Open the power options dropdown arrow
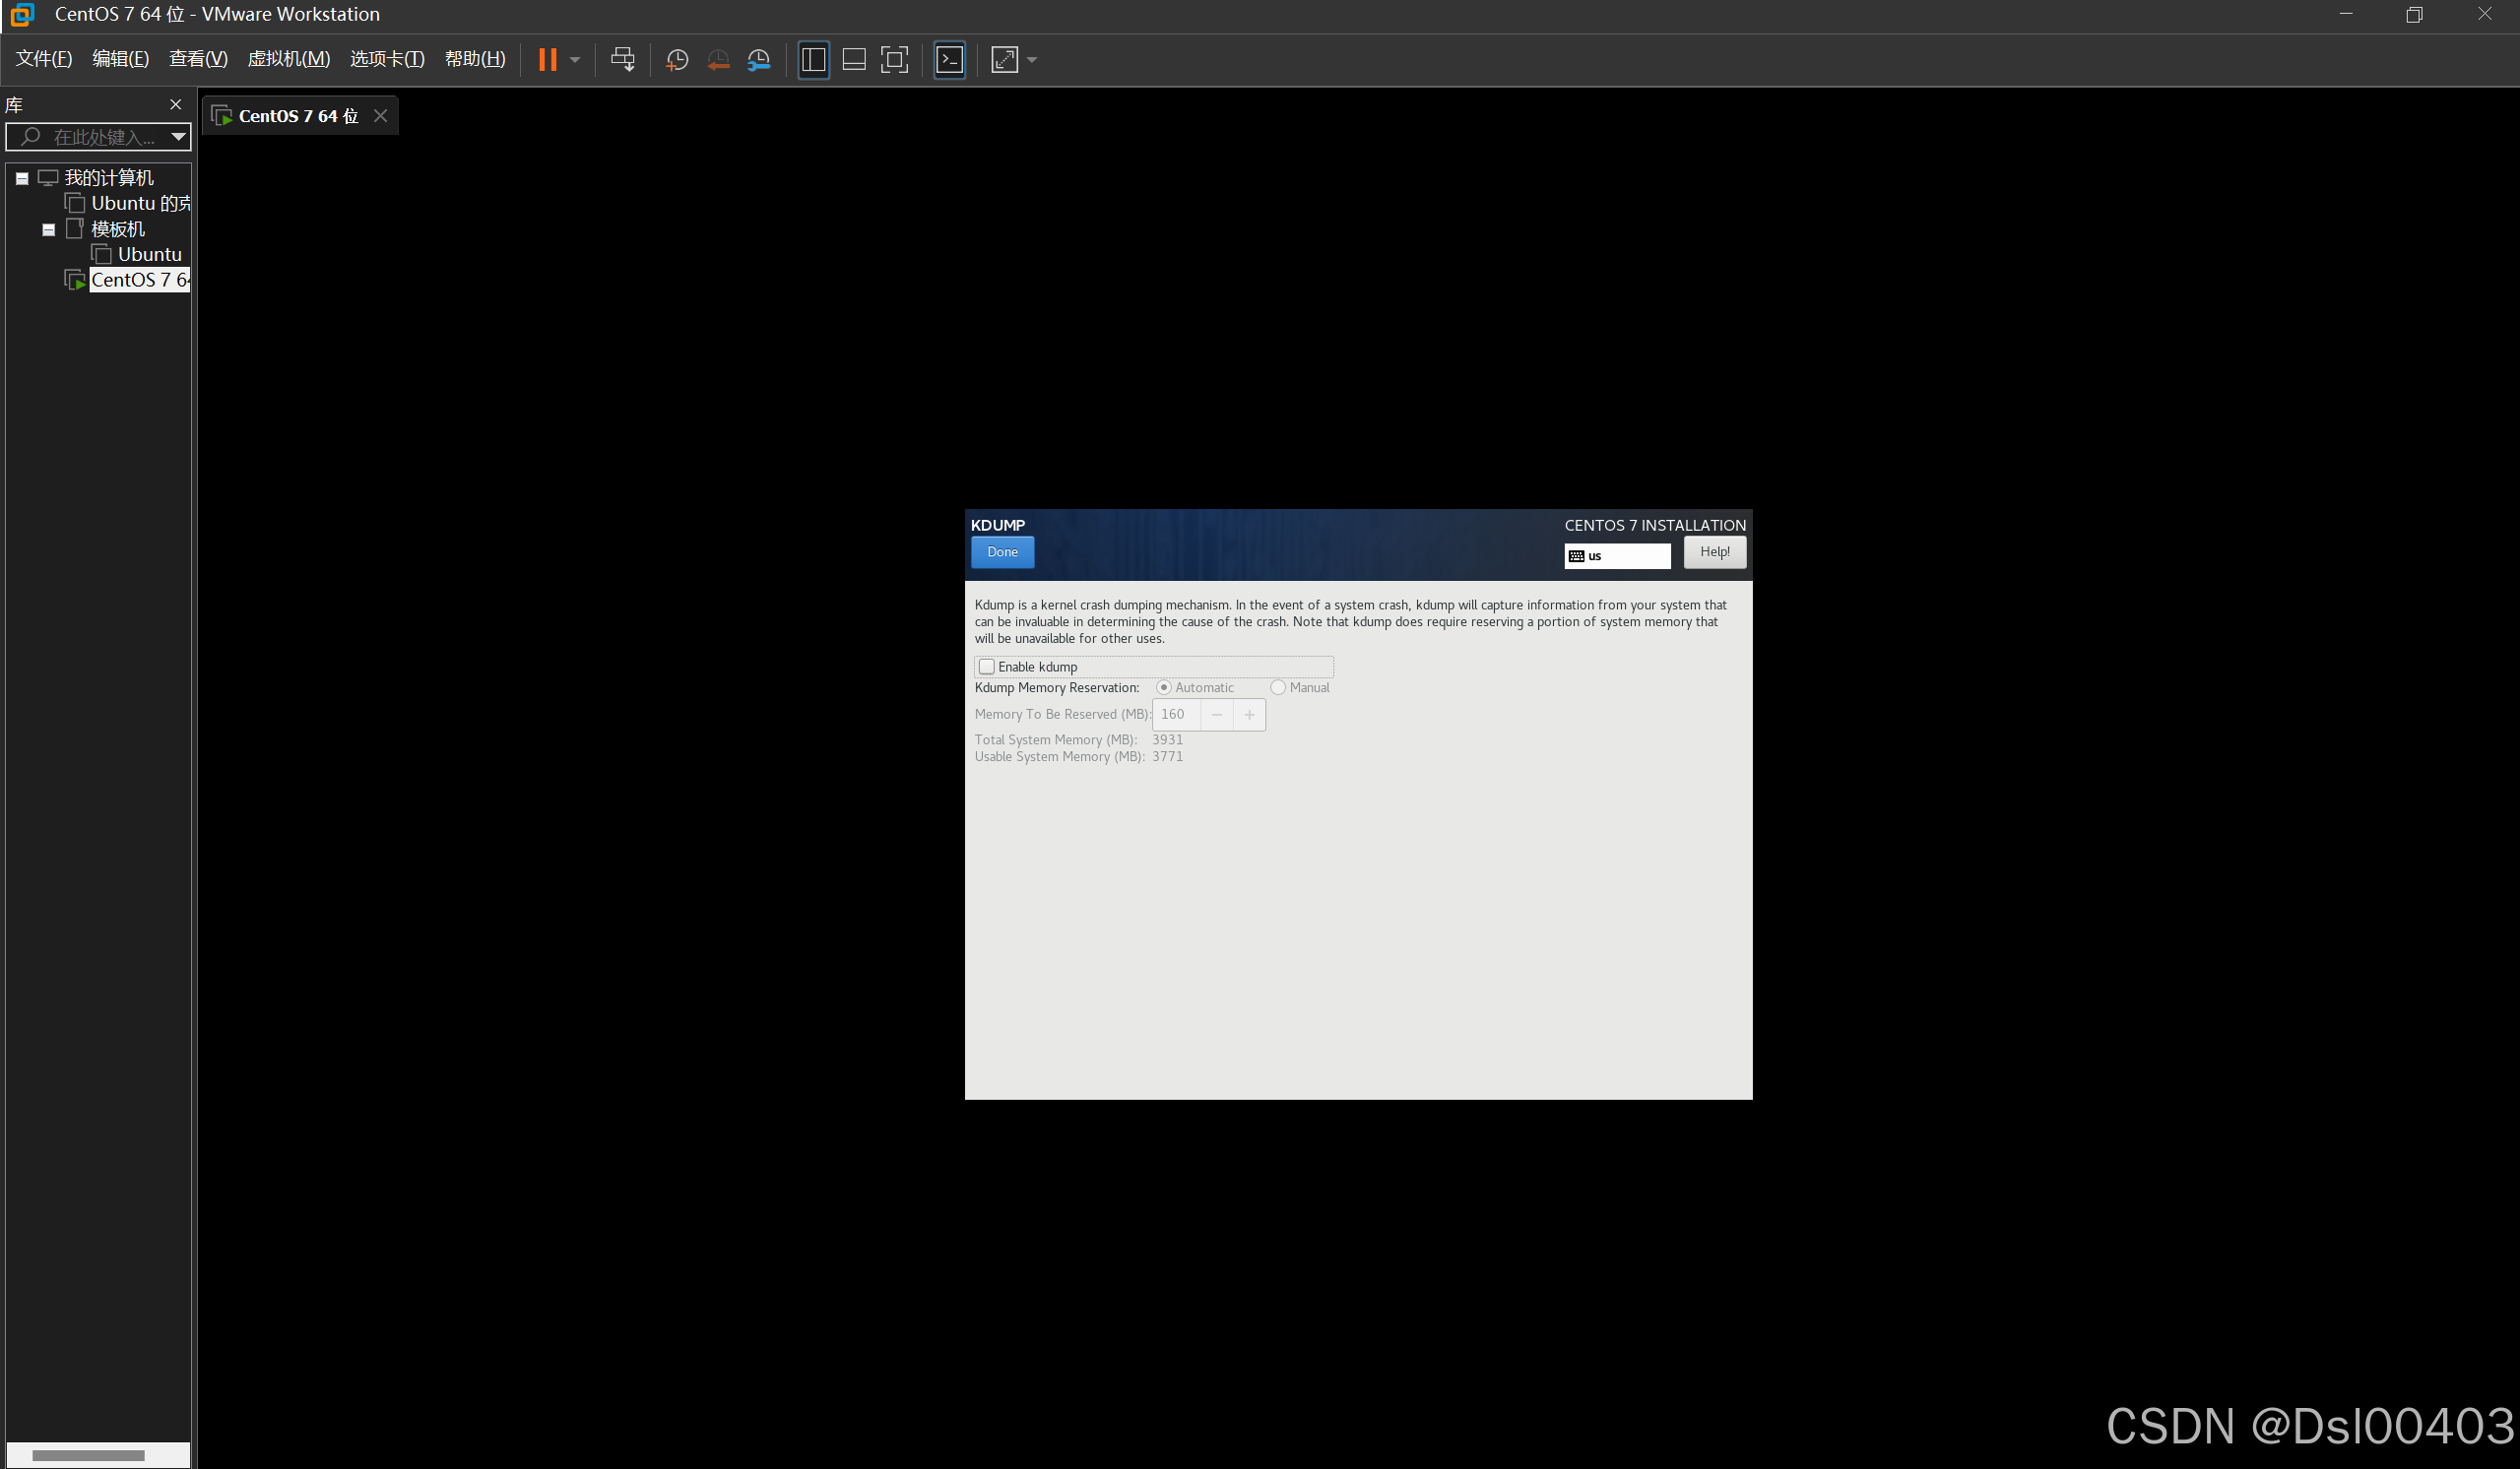The width and height of the screenshot is (2520, 1469). 575,60
